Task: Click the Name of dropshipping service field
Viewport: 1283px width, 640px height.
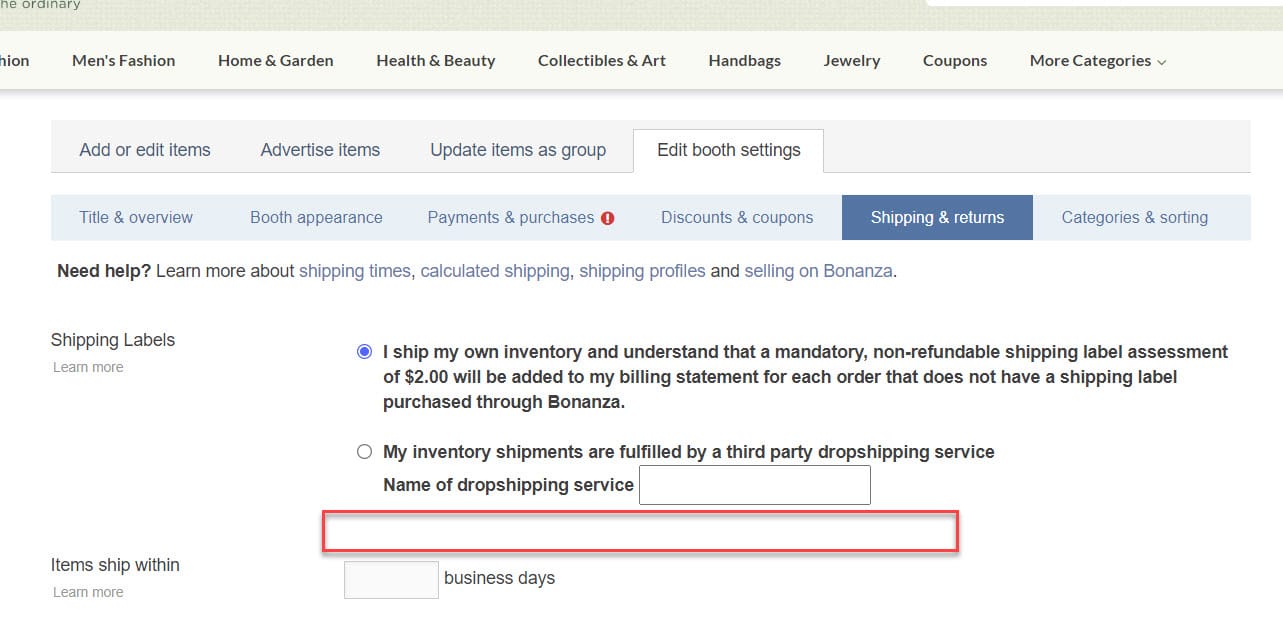Action: [754, 485]
